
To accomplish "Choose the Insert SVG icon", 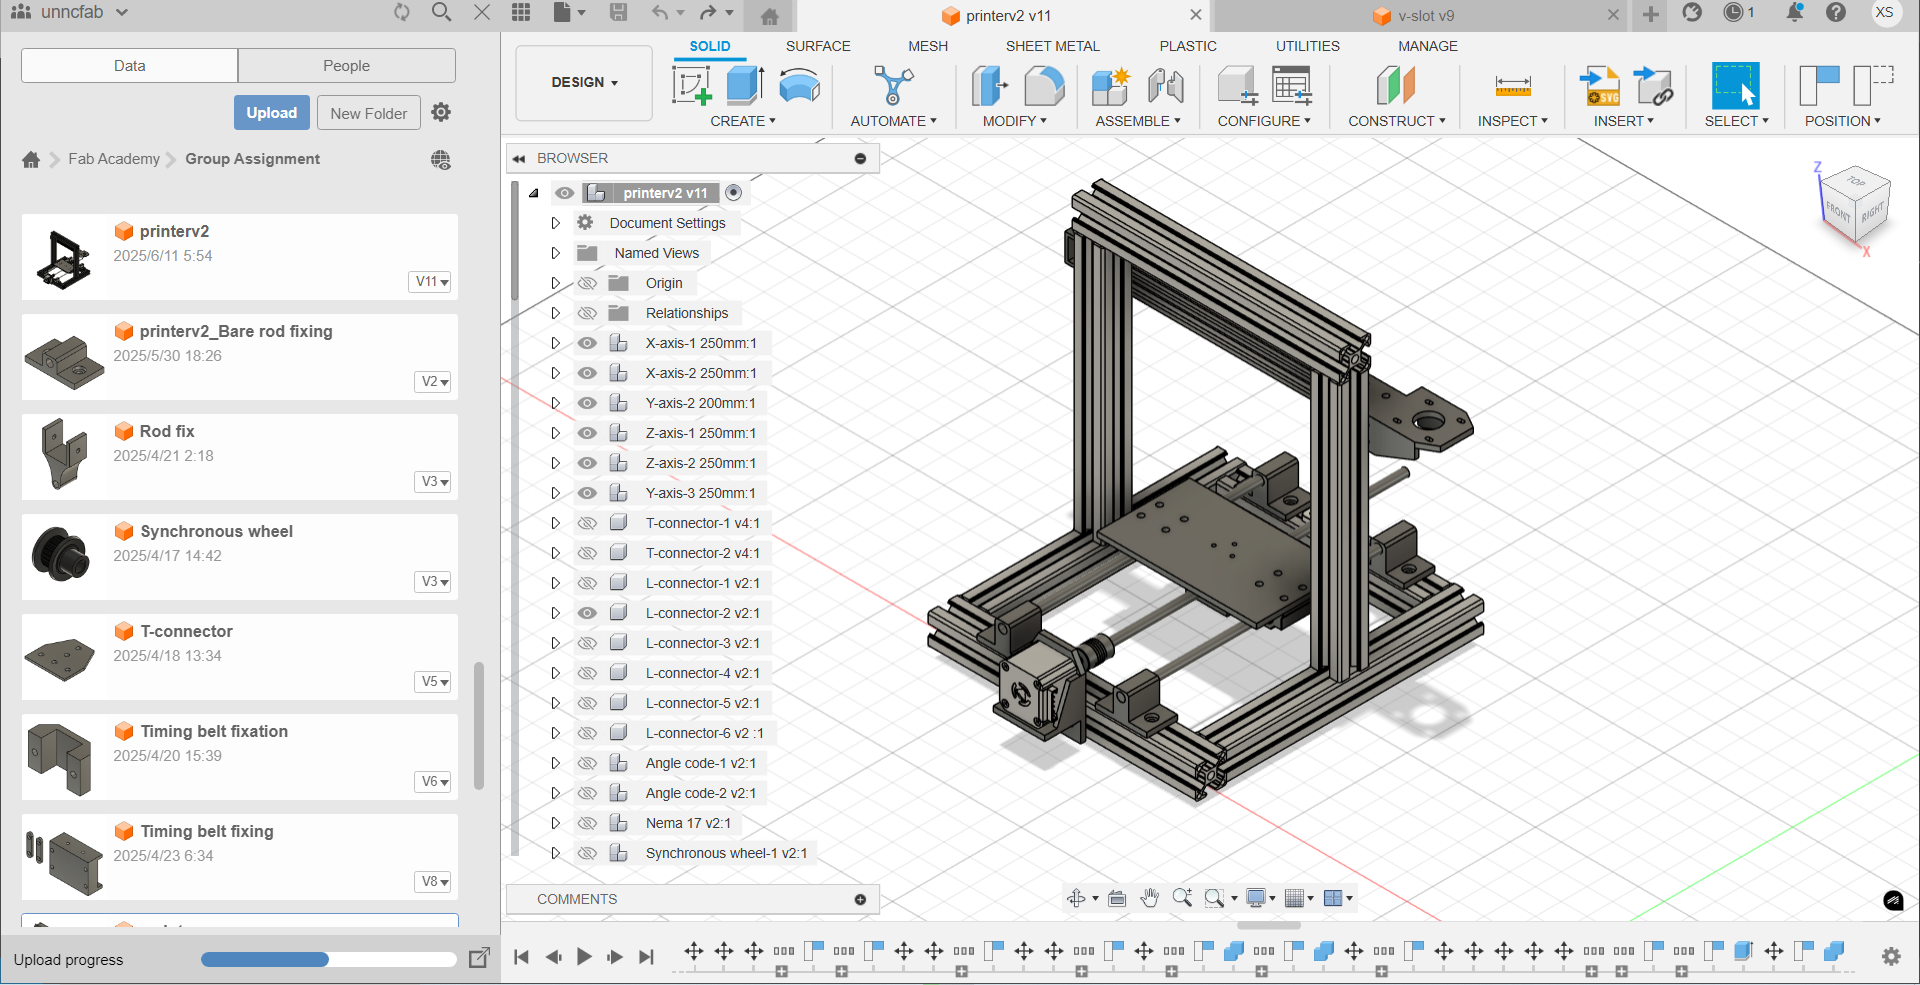I will coord(1600,86).
